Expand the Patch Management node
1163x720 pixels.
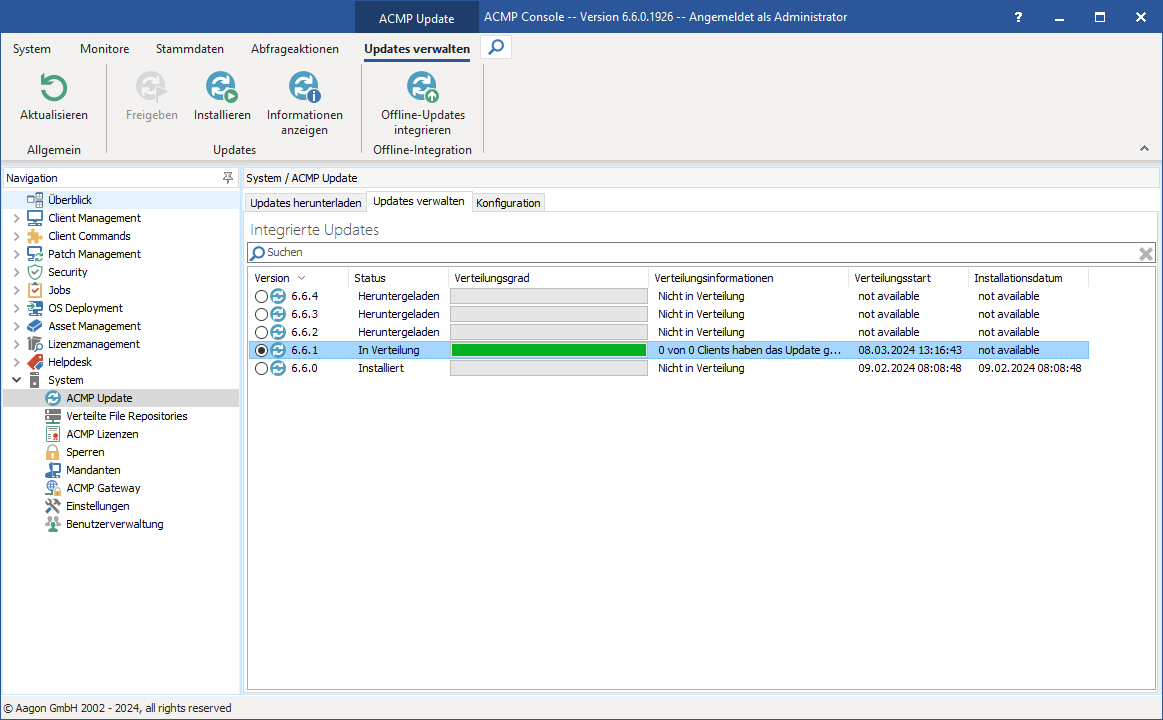(x=16, y=254)
